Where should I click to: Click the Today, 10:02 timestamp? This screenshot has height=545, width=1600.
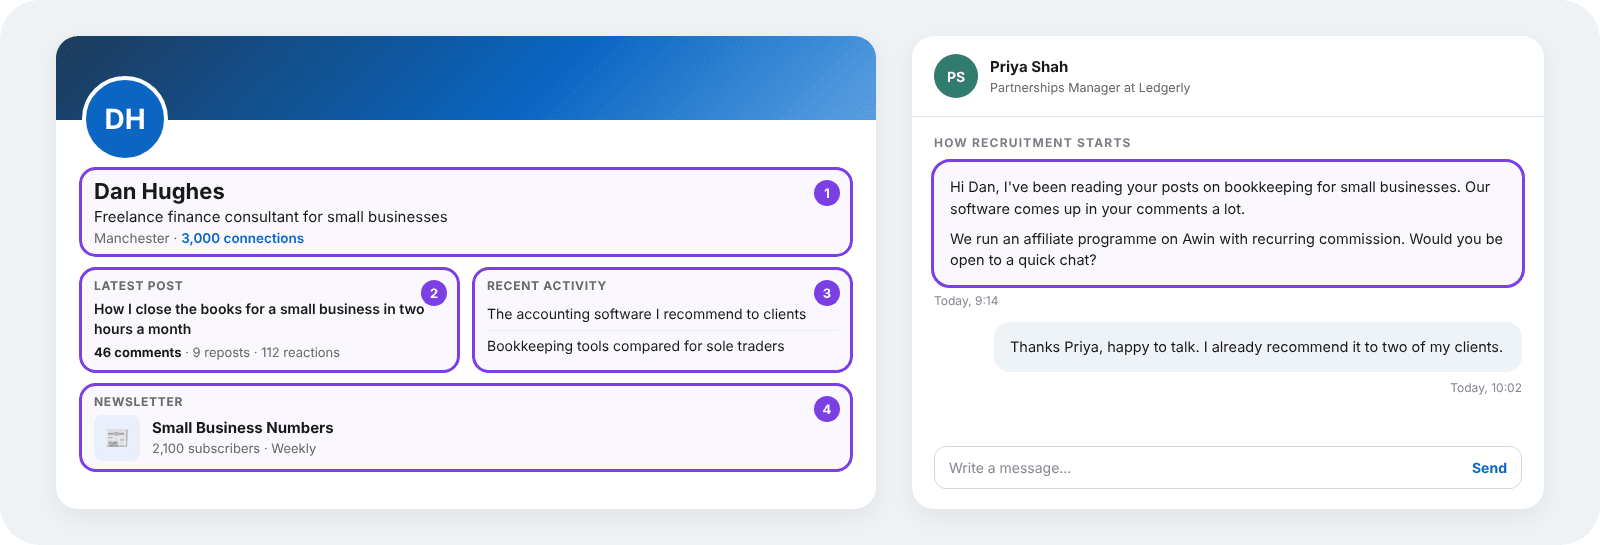pos(1486,388)
